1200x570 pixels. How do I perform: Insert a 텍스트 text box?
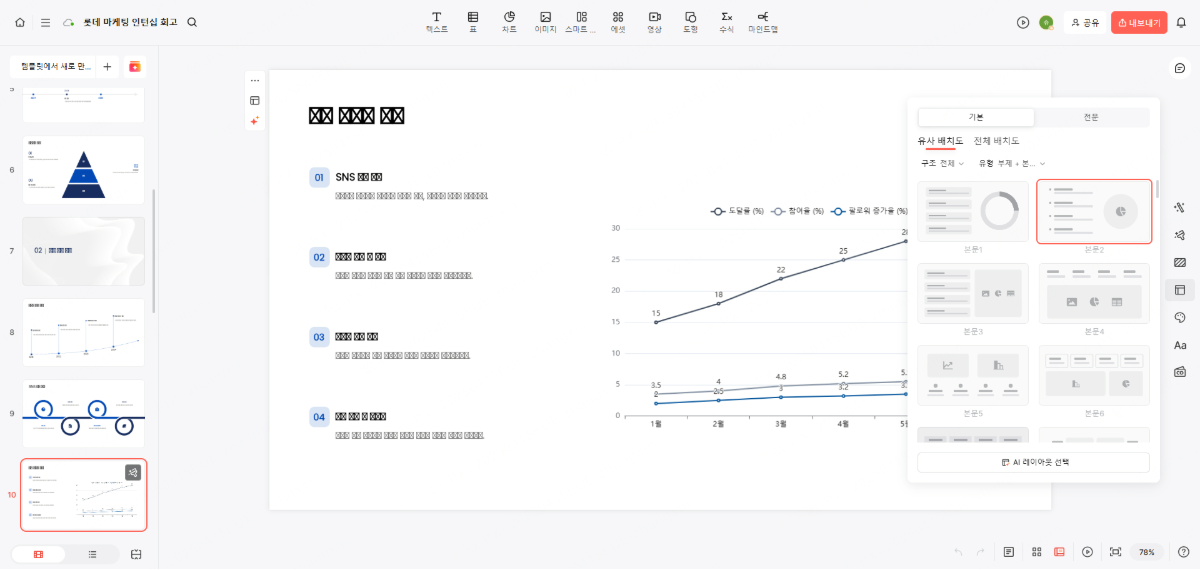click(x=437, y=22)
